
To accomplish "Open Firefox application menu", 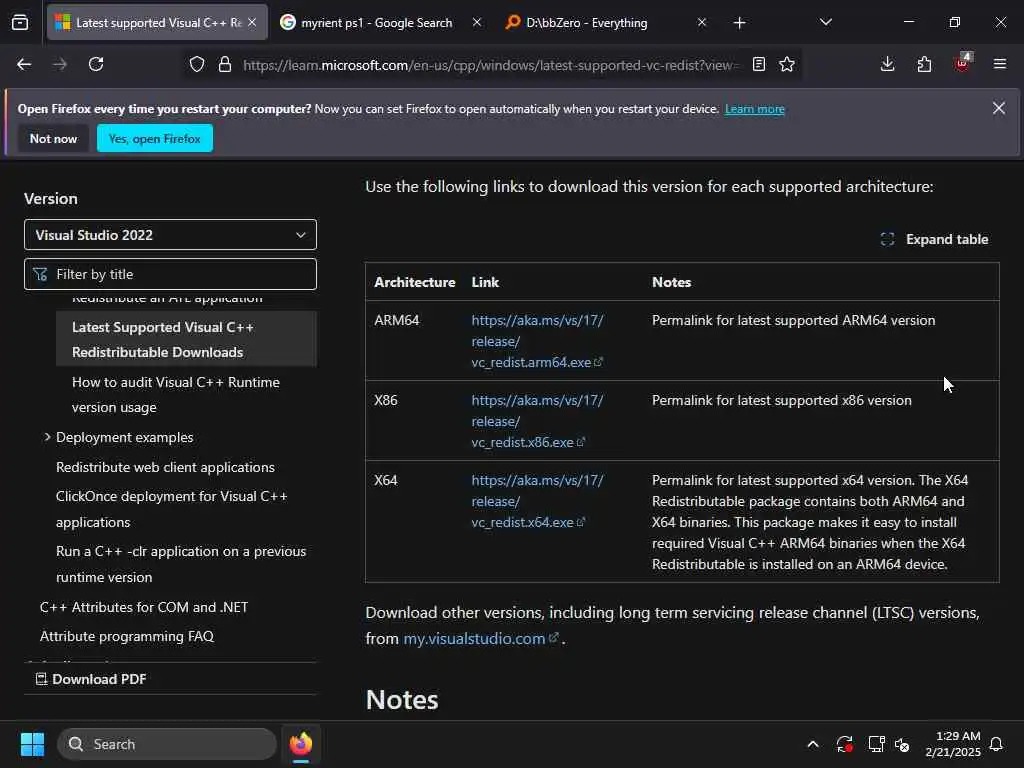I will pos(1000,64).
